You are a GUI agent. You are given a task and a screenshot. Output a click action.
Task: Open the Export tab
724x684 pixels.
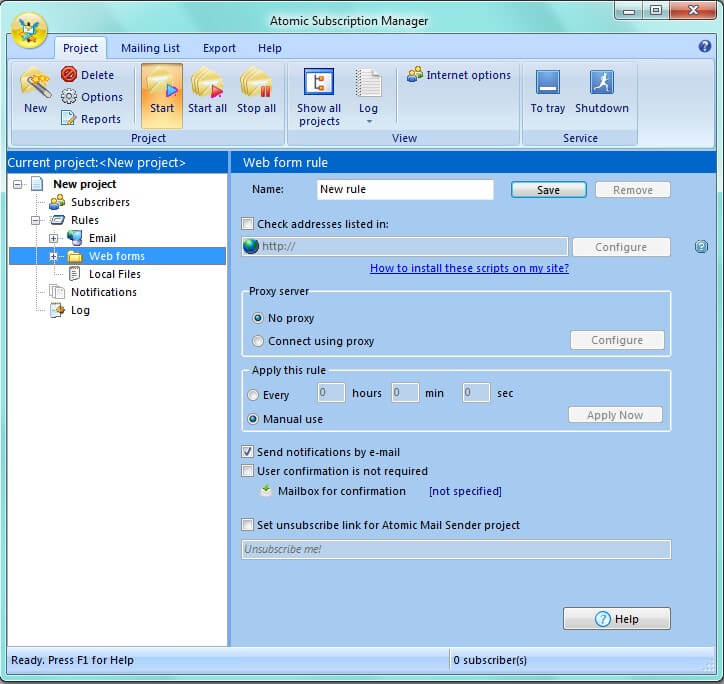coord(219,48)
